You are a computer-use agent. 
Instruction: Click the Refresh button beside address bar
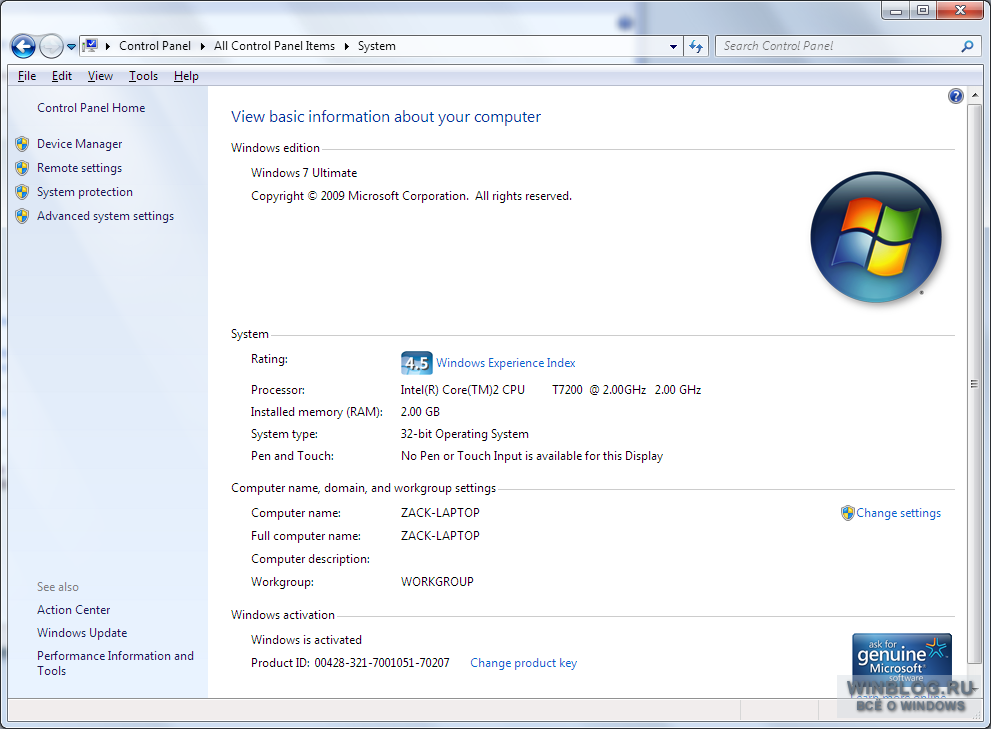(696, 46)
